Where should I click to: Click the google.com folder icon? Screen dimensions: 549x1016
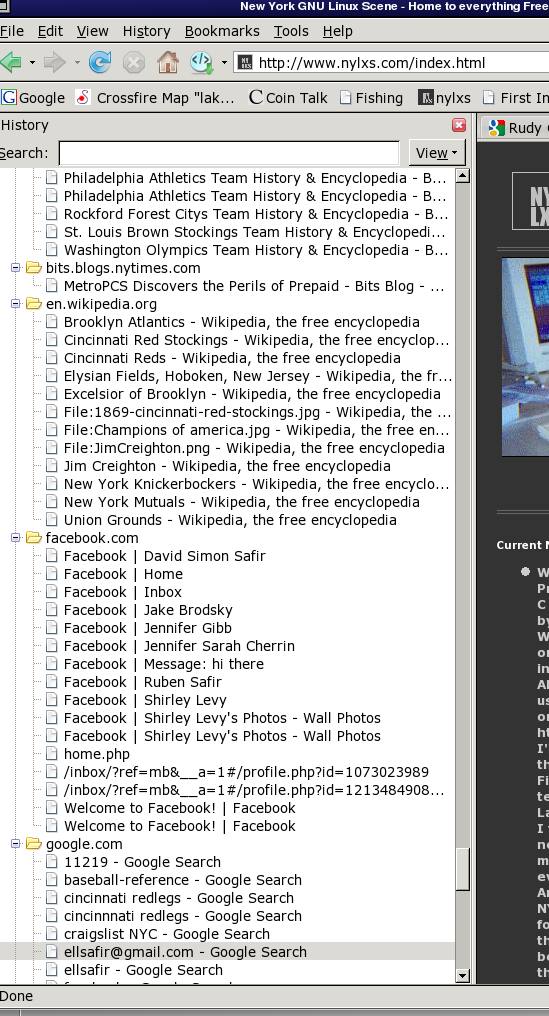(x=34, y=844)
